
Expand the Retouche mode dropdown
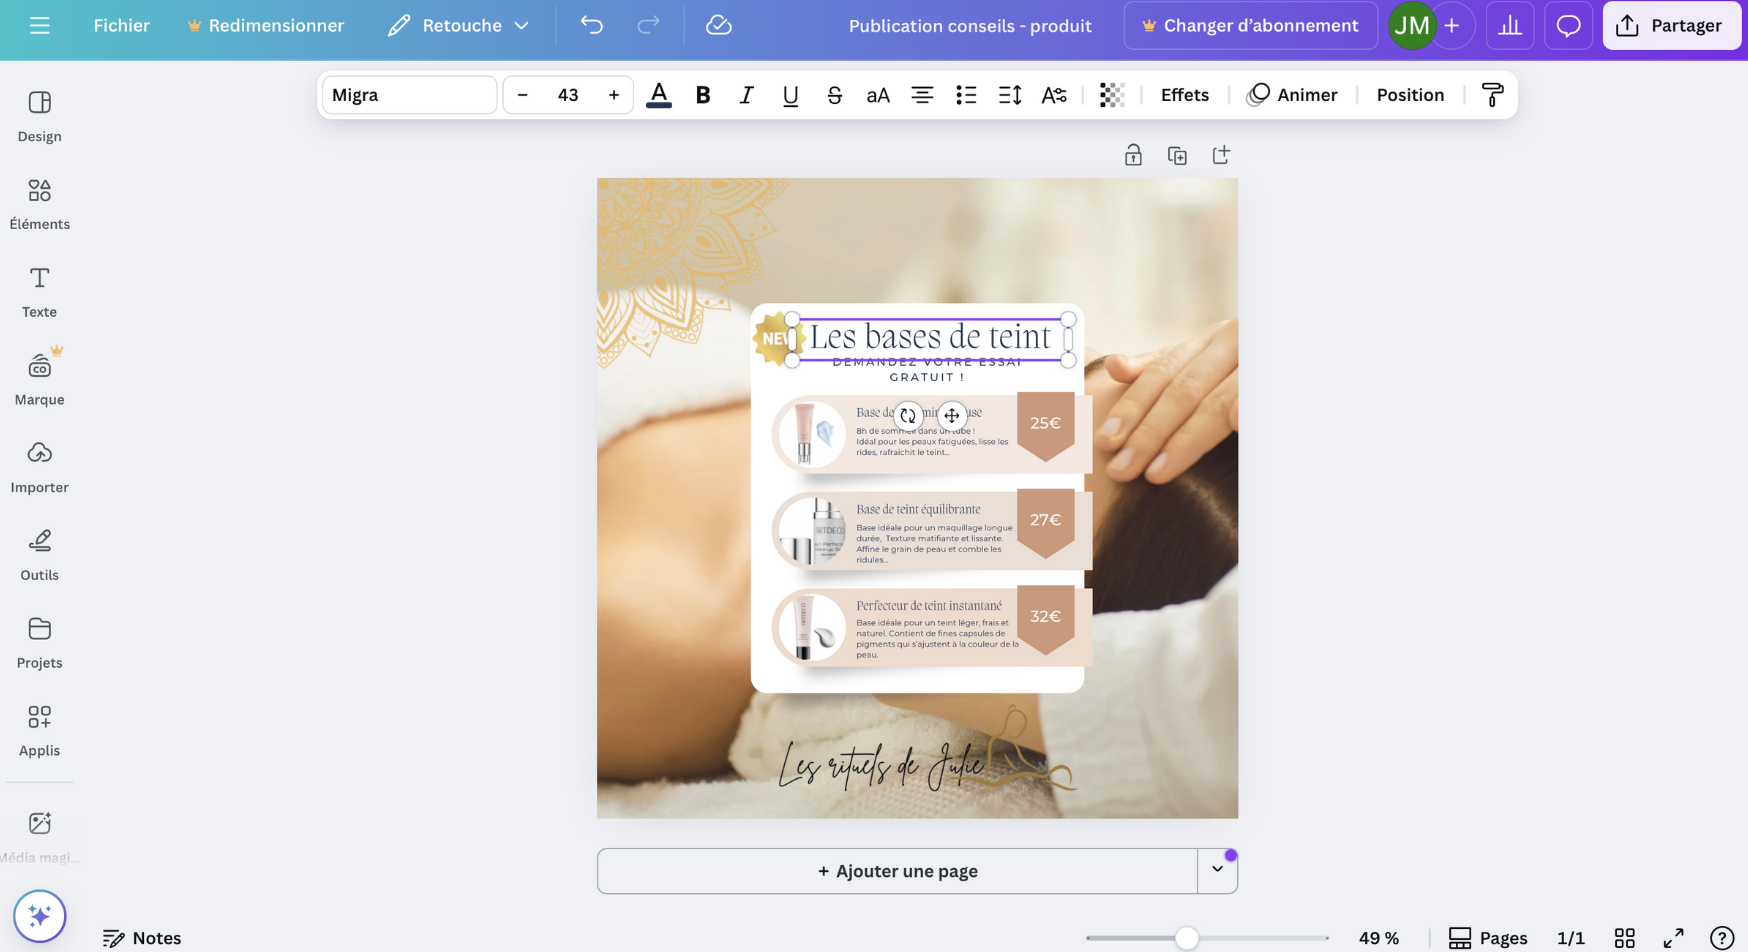point(459,26)
